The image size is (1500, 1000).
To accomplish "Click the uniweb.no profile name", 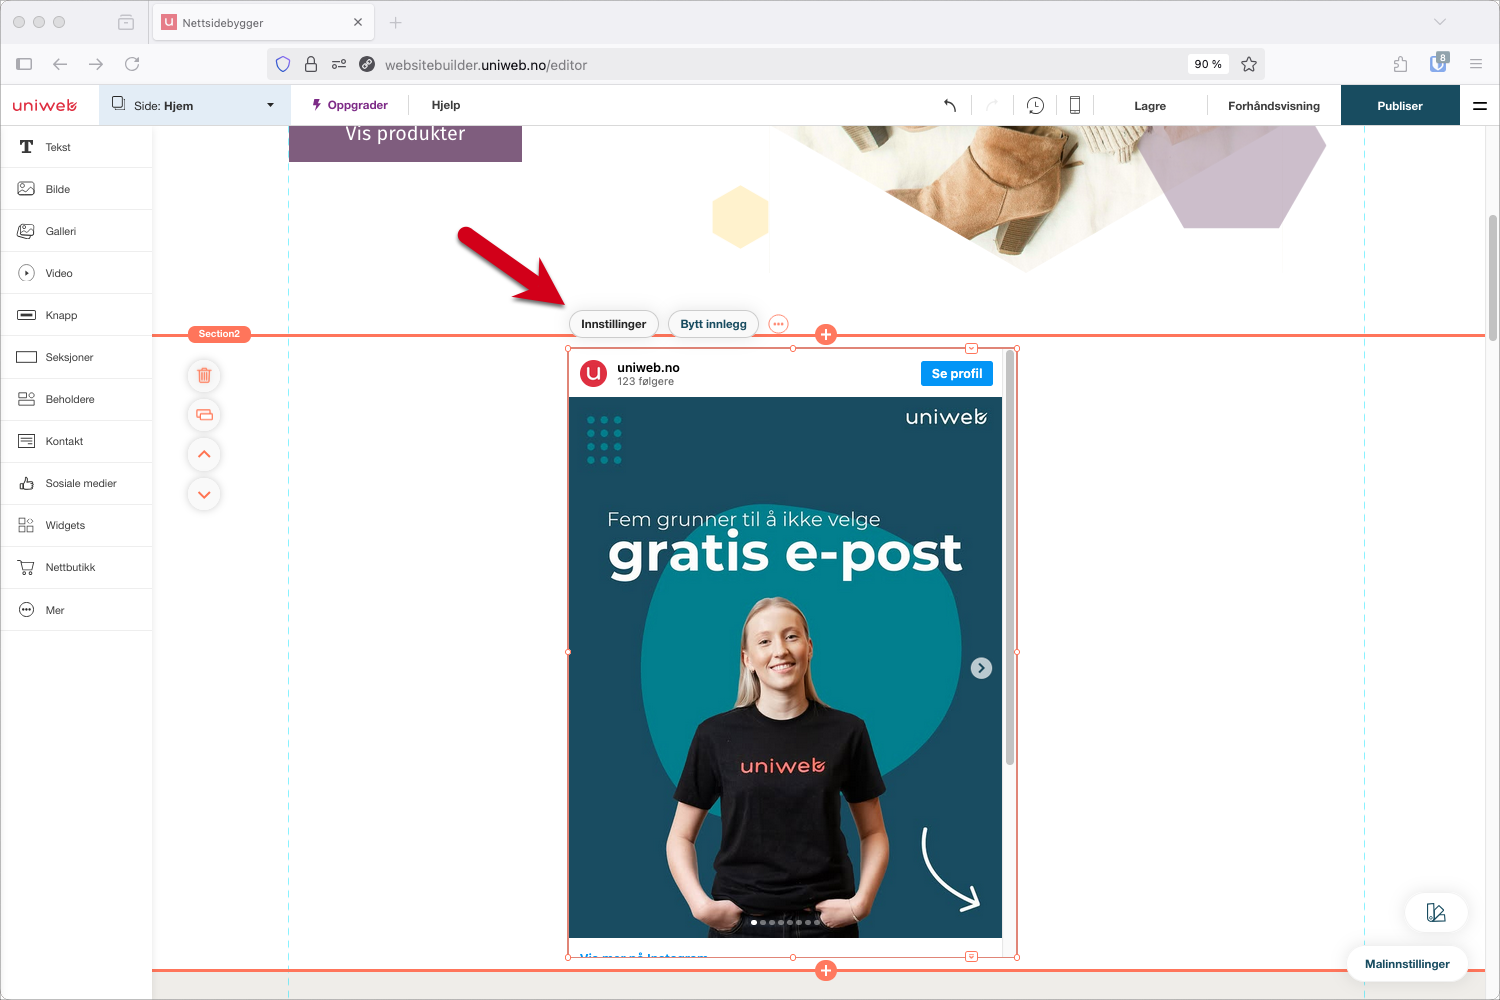I will (648, 368).
